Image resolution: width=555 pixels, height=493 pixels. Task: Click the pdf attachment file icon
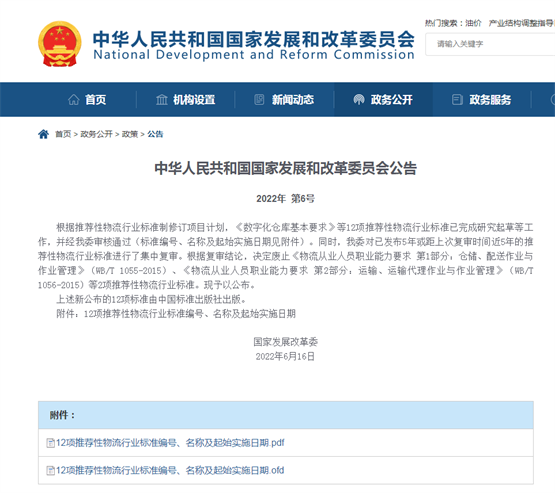pyautogui.click(x=51, y=443)
